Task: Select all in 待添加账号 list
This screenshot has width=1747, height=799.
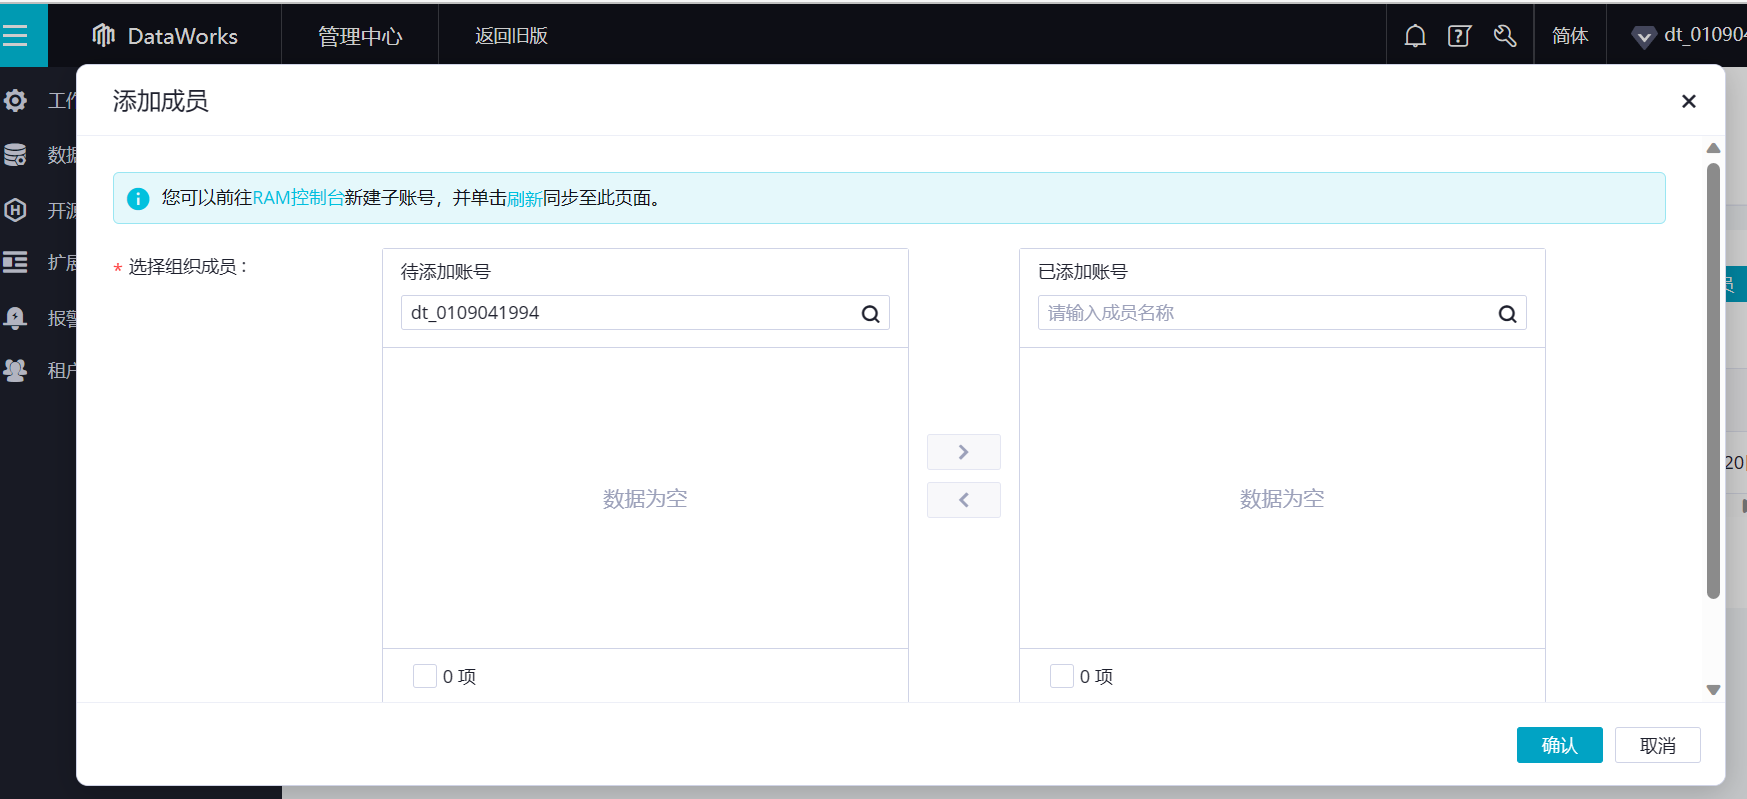Action: click(425, 676)
